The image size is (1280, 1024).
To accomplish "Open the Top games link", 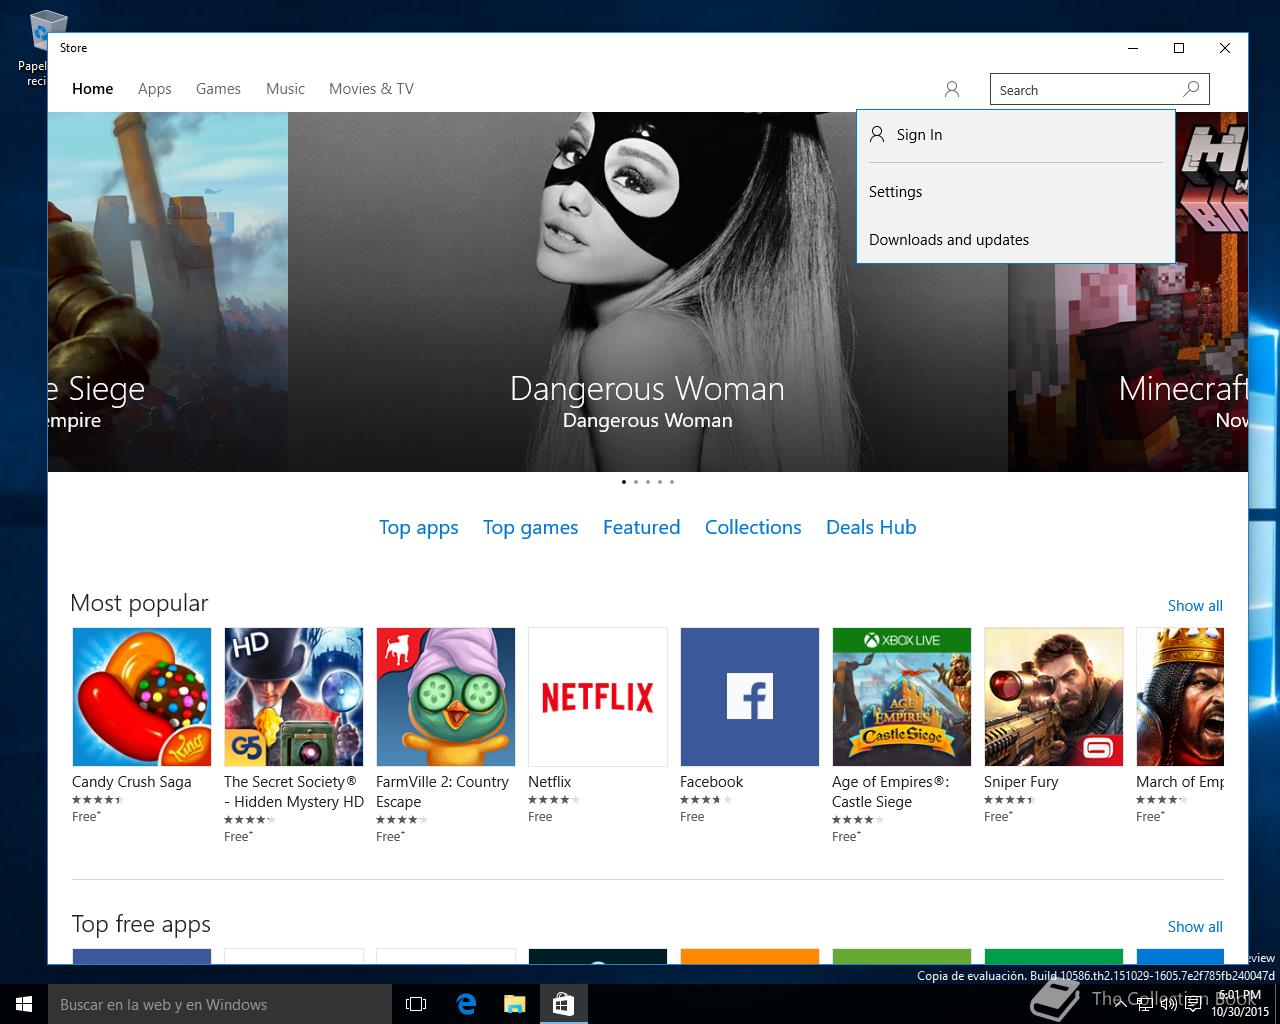I will (x=531, y=528).
